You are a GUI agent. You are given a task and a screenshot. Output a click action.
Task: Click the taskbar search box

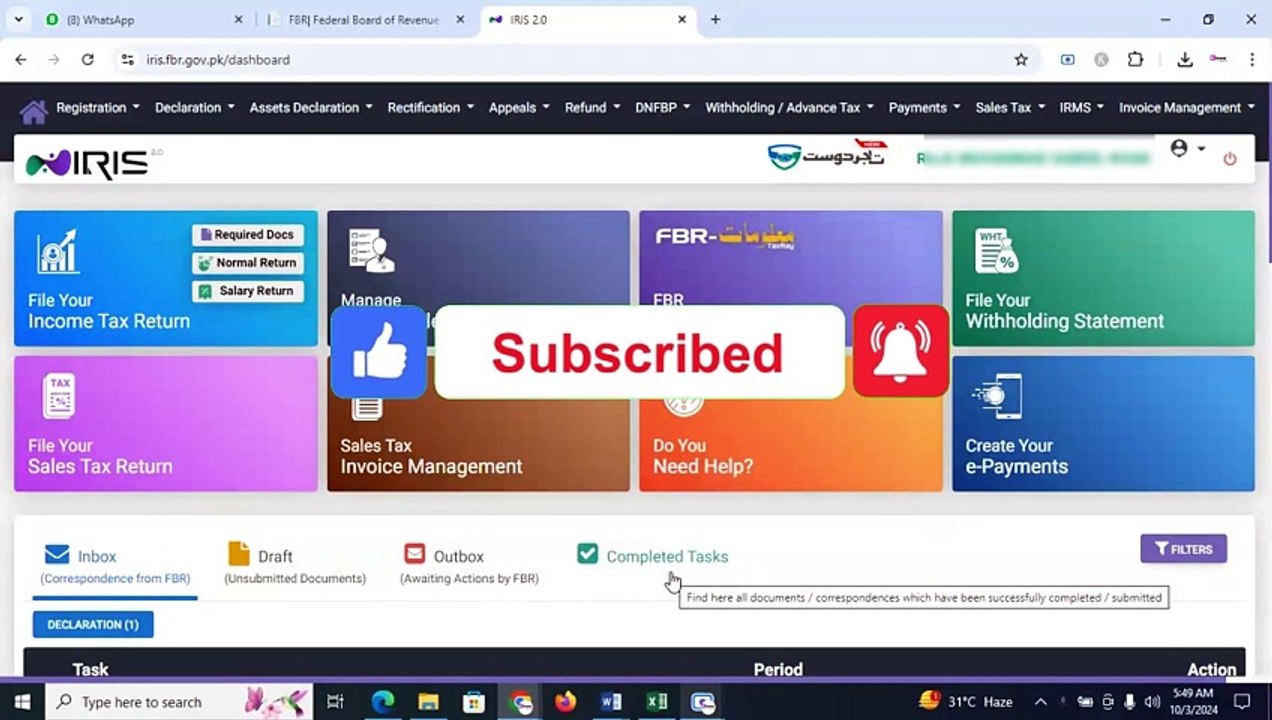(x=180, y=702)
